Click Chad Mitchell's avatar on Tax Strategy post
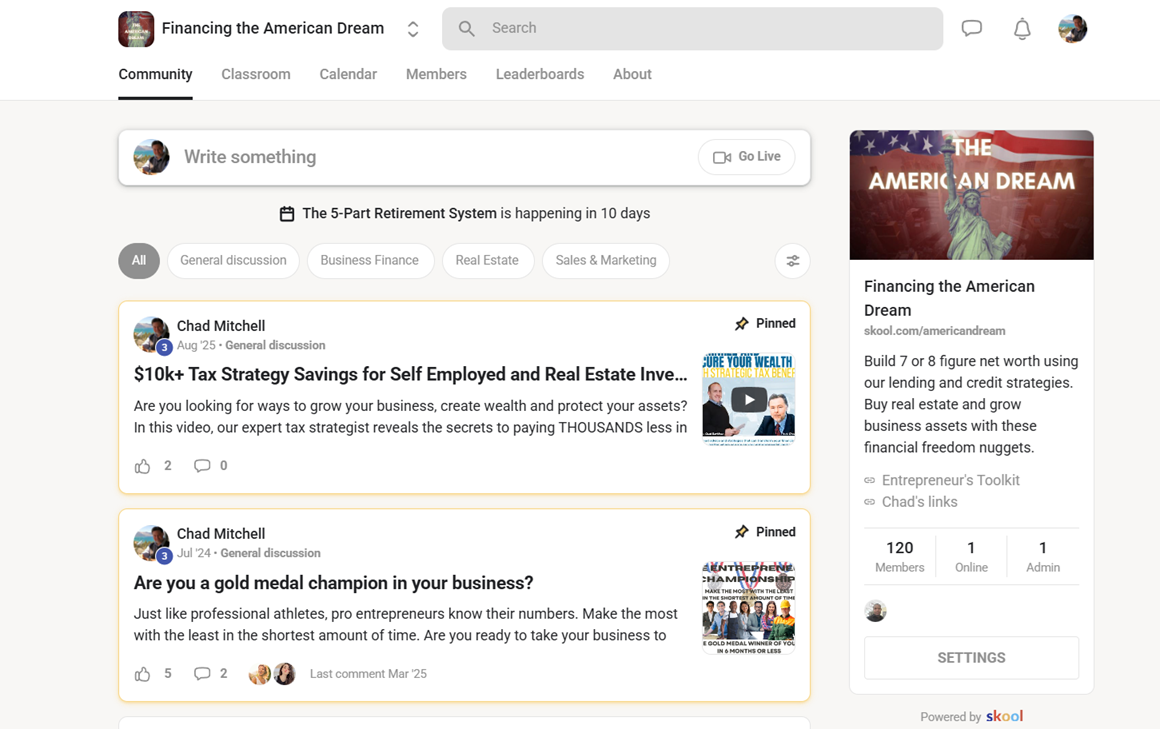The width and height of the screenshot is (1160, 729). point(152,335)
